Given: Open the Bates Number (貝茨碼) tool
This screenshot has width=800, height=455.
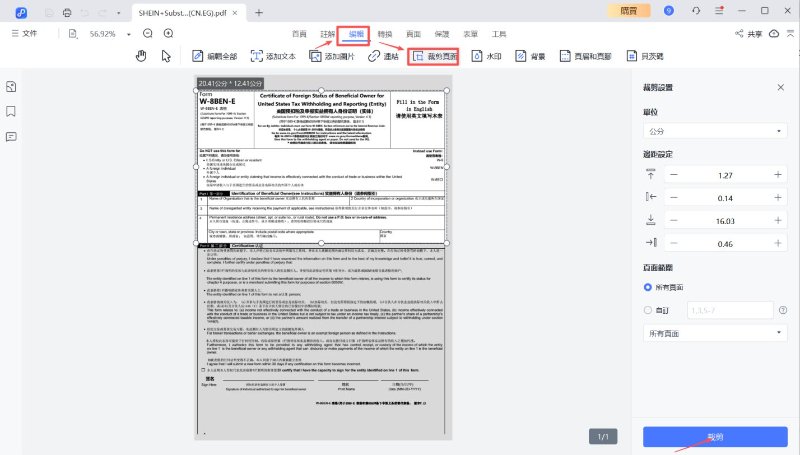Looking at the screenshot, I should pos(645,56).
